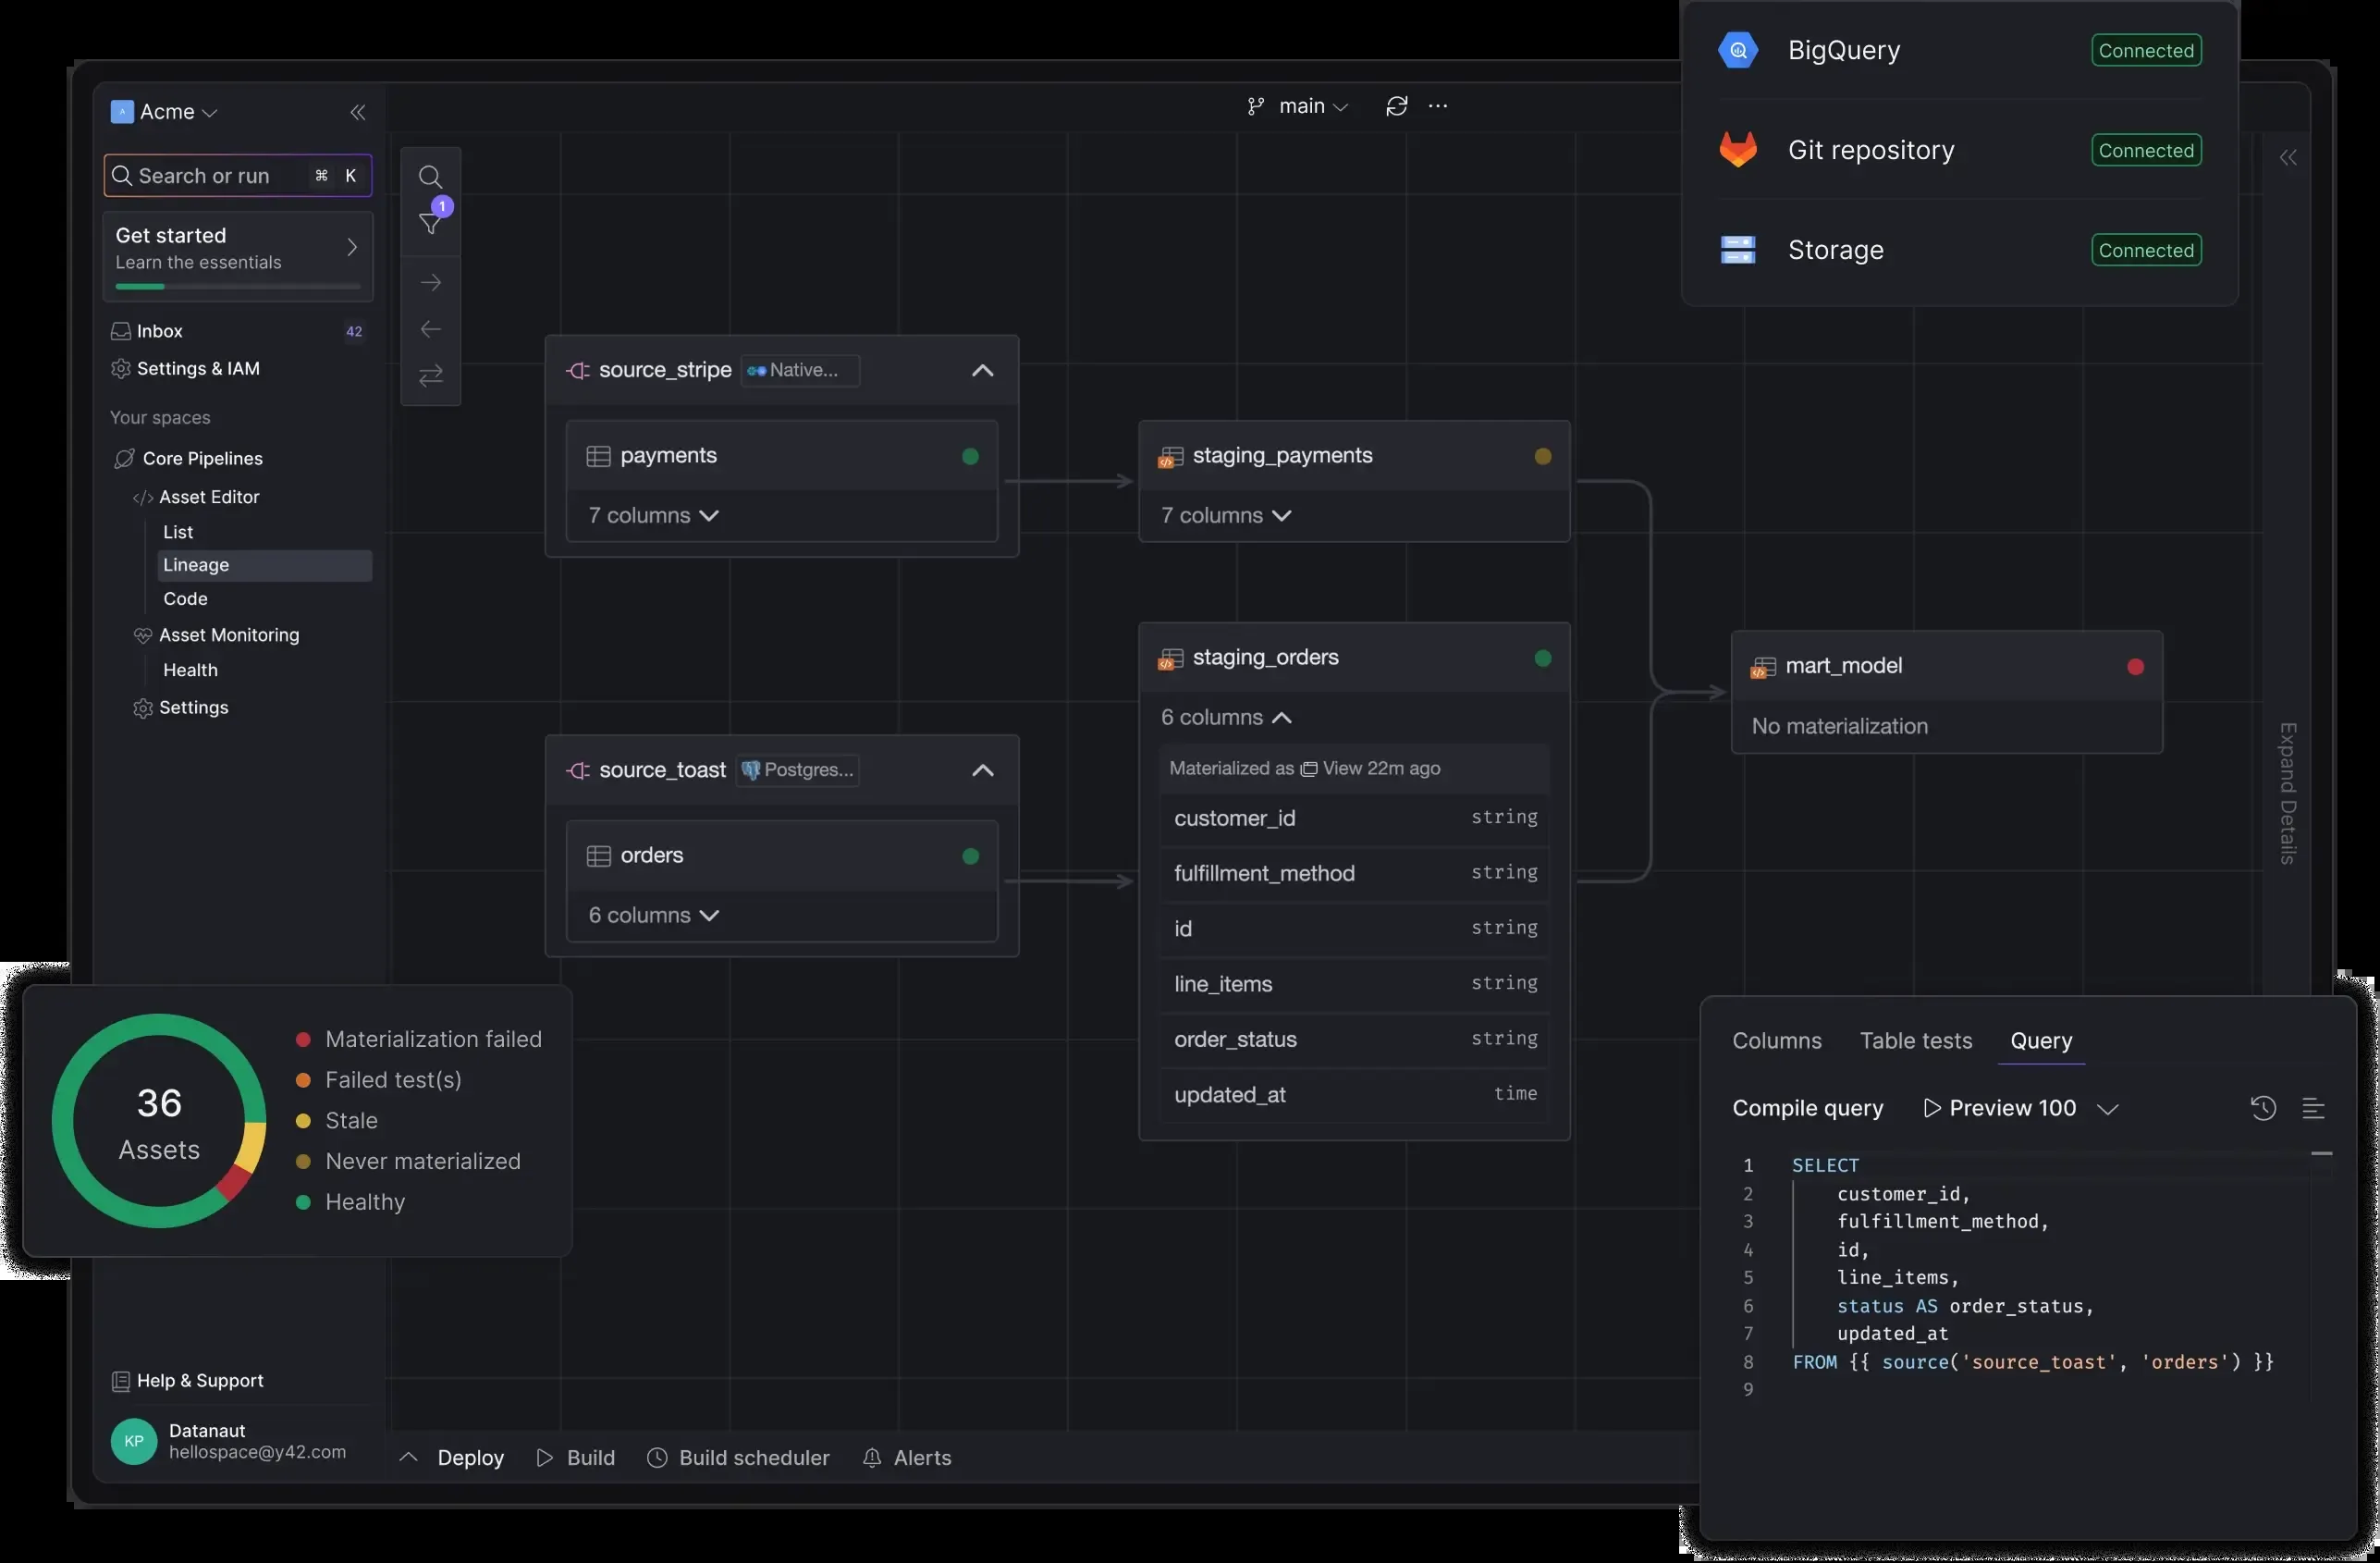2380x1563 pixels.
Task: Open the Inbox item
Action: pos(238,331)
